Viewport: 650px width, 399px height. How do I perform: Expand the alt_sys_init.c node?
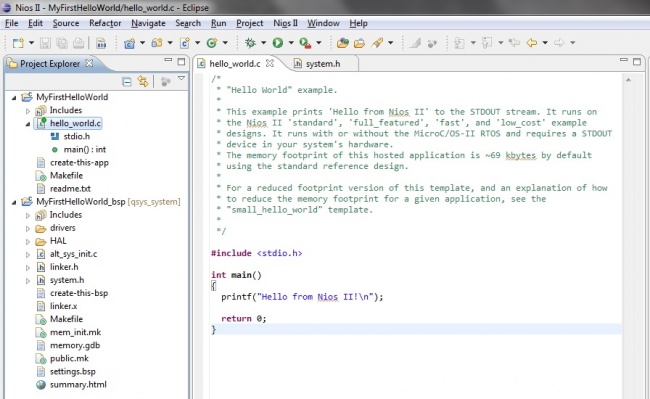pos(28,254)
